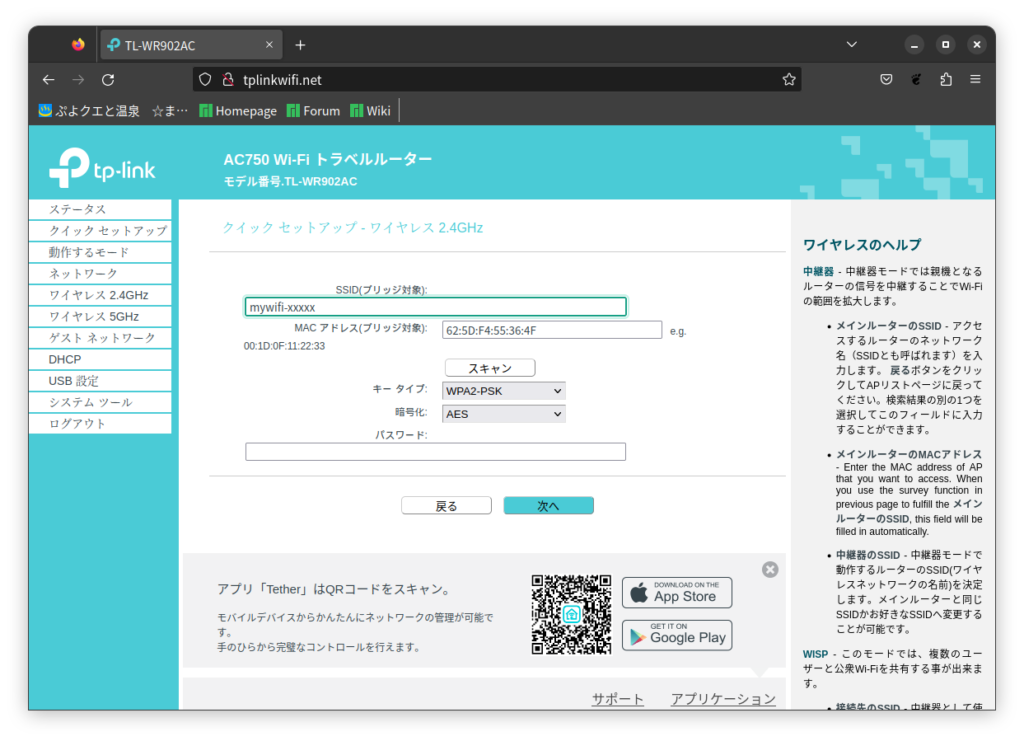
Task: Click the MAC address input field
Action: pyautogui.click(x=552, y=330)
